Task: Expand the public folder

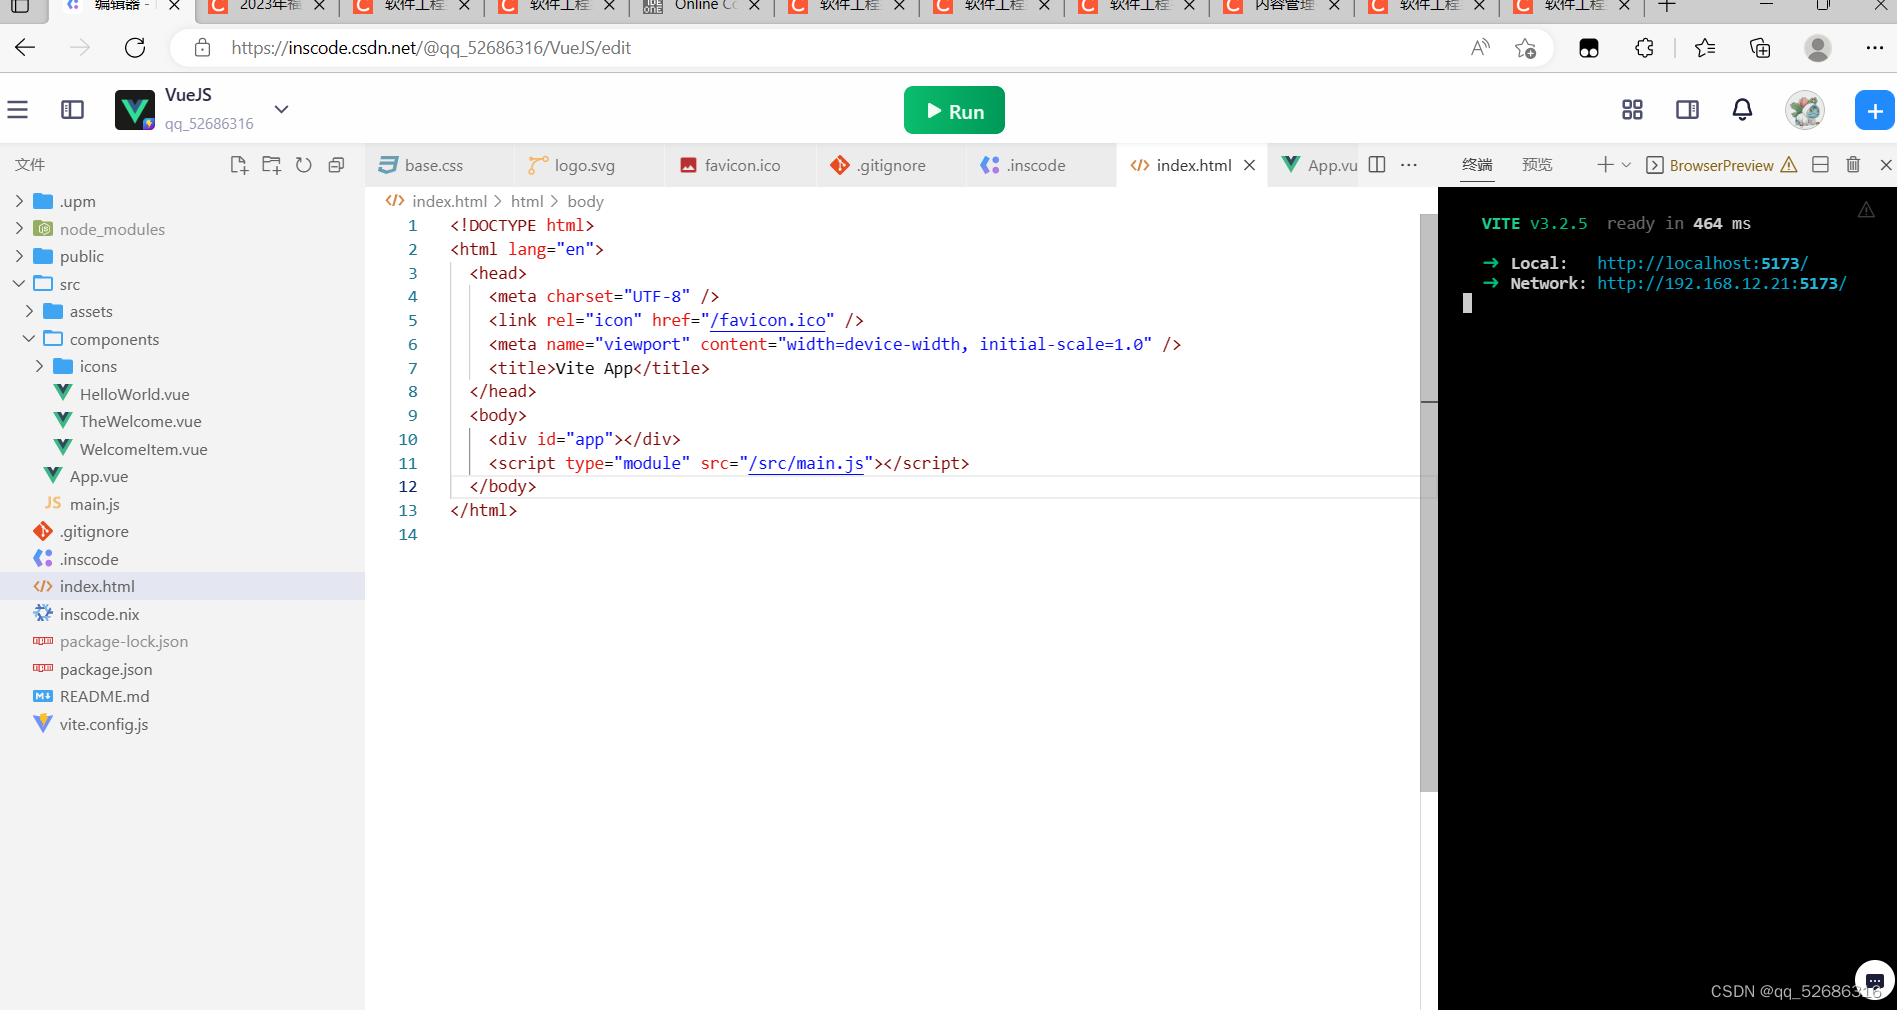Action: coord(19,256)
